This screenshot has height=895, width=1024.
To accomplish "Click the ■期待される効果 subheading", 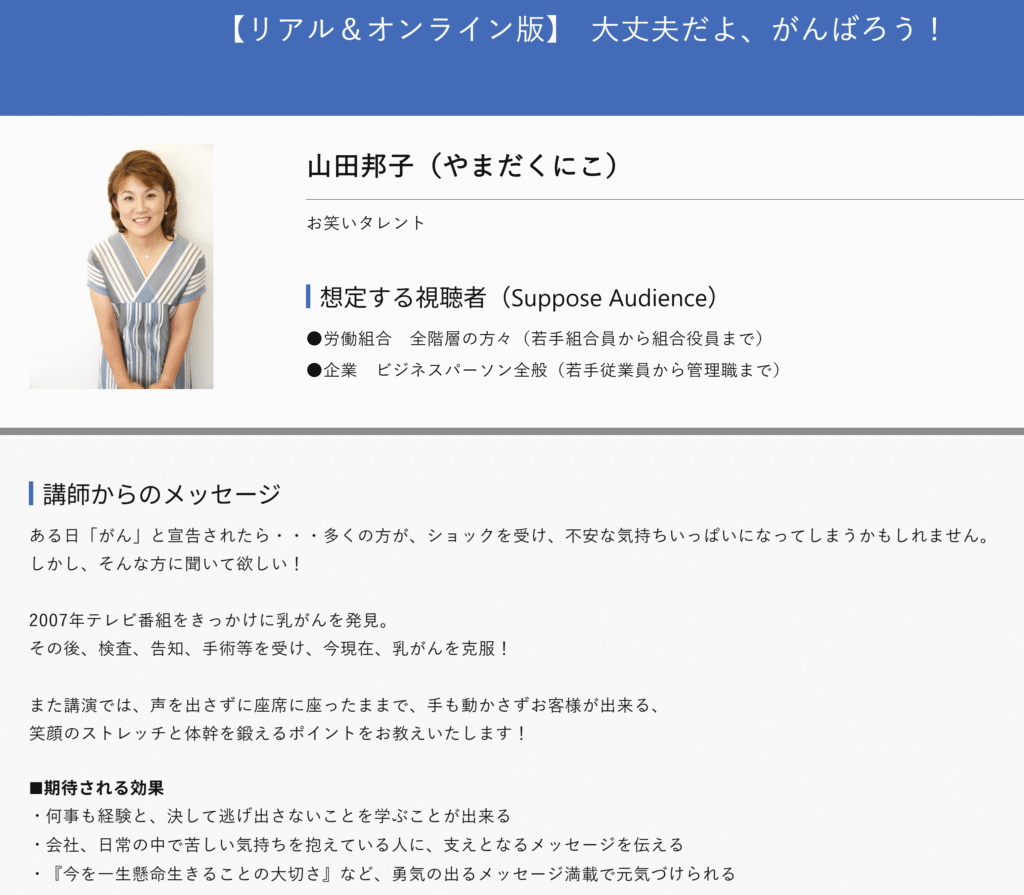I will pos(97,788).
